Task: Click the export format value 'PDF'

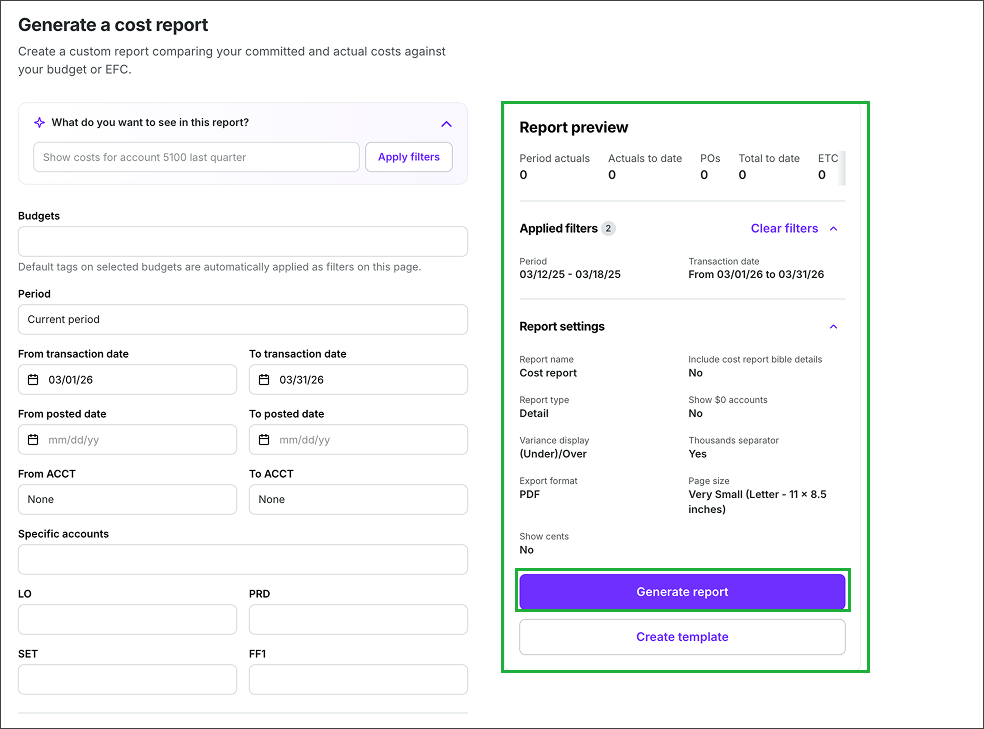Action: [x=530, y=494]
